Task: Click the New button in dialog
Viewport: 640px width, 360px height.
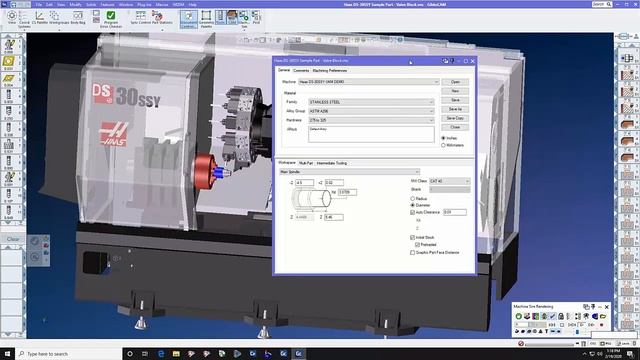Action: pyautogui.click(x=455, y=91)
